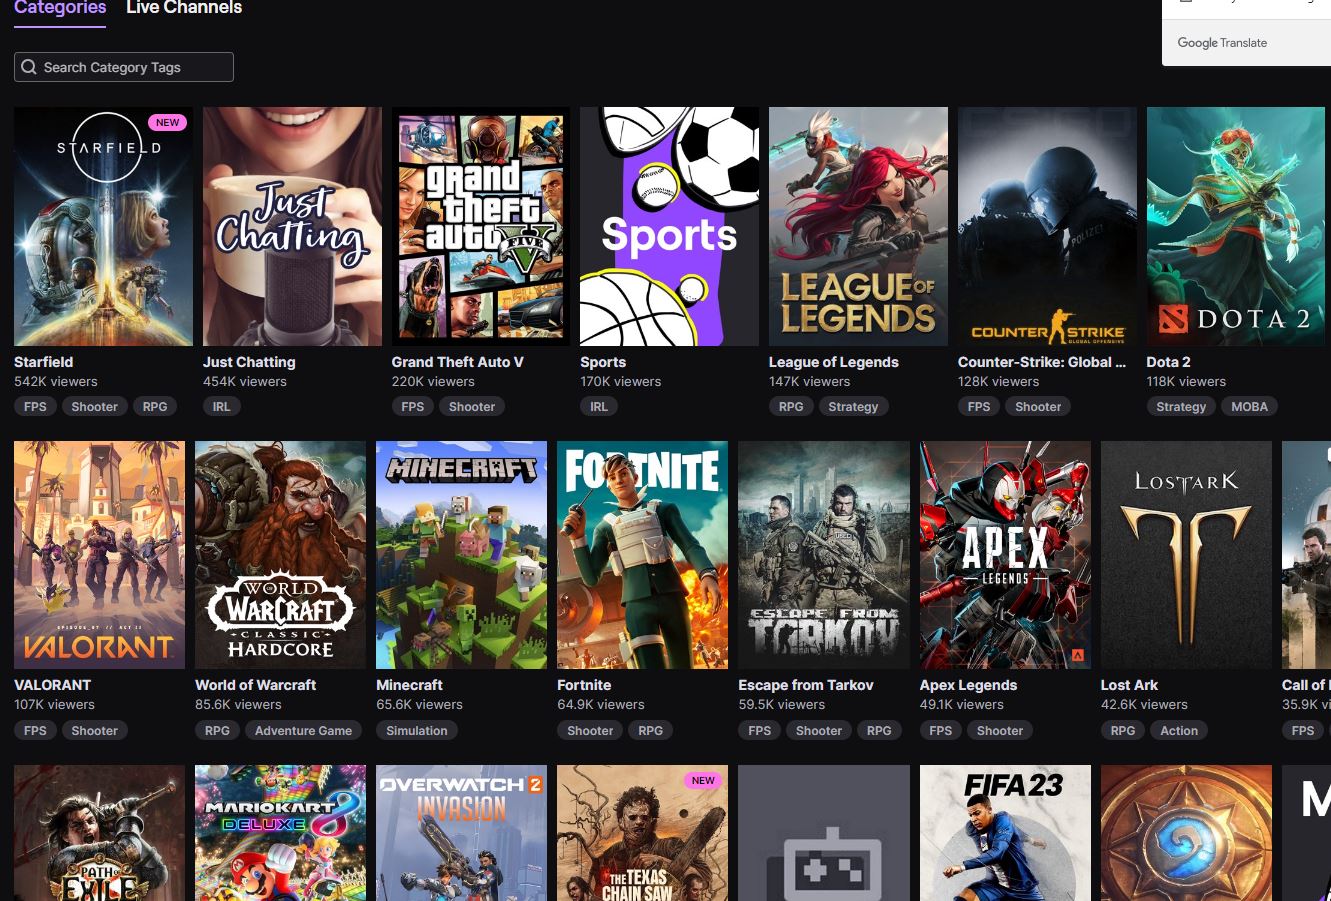
Task: Open the League of Legends cover
Action: [858, 226]
